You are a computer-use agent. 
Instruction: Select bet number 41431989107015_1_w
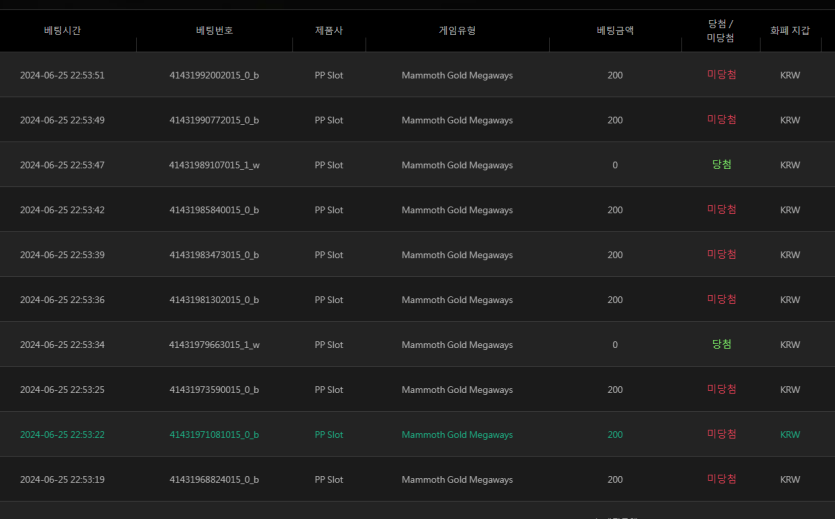214,165
